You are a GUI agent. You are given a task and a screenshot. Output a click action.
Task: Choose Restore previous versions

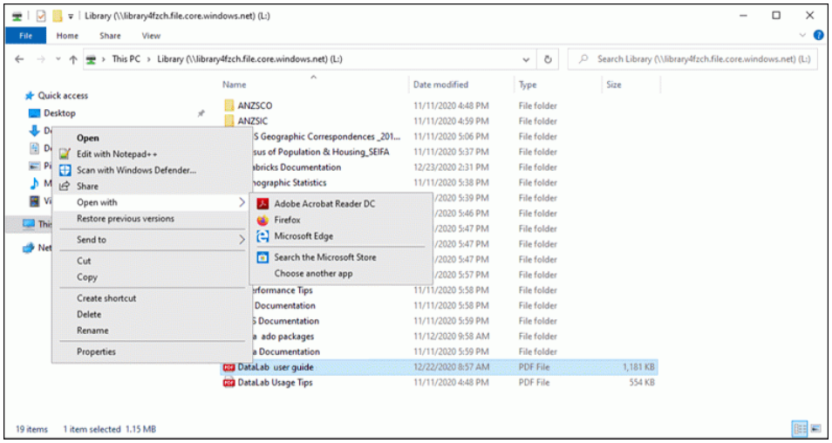(x=125, y=219)
